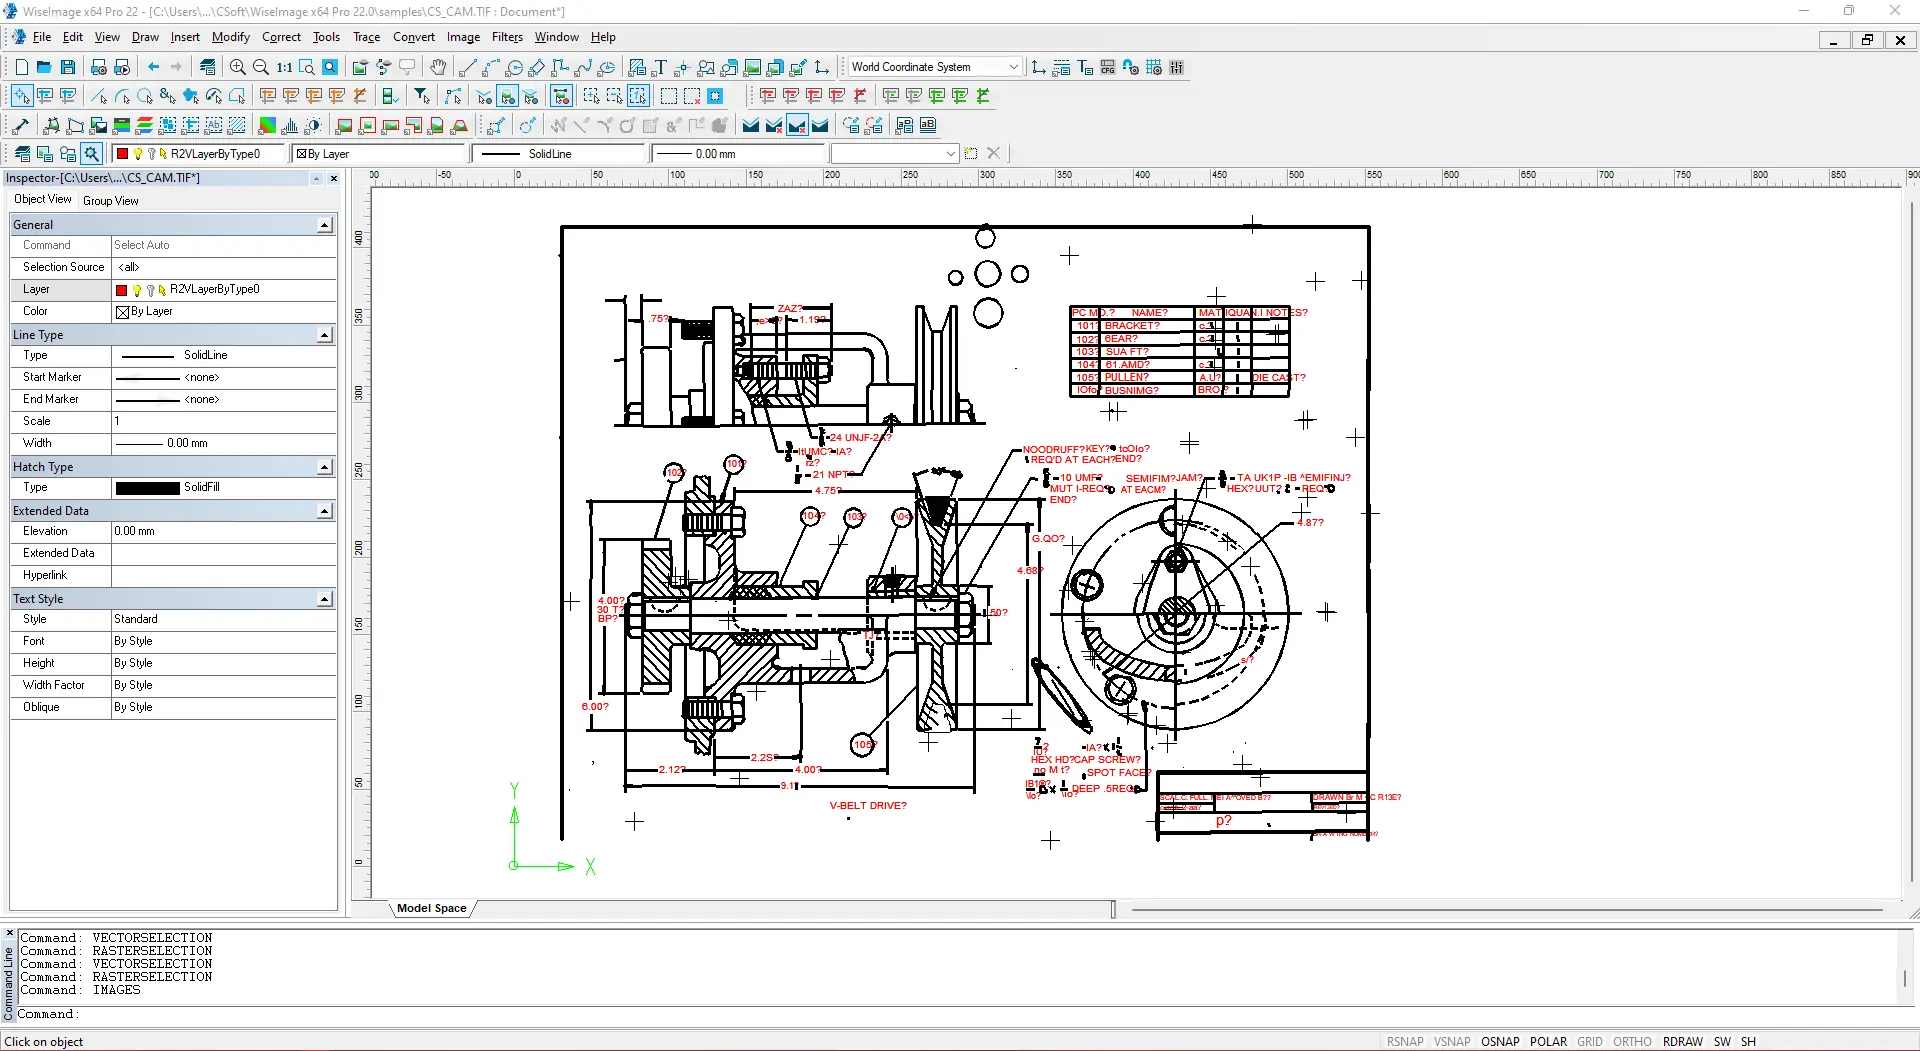Click the CFG configuration icon
Screen dimensions: 1920x1051
[x=1107, y=67]
